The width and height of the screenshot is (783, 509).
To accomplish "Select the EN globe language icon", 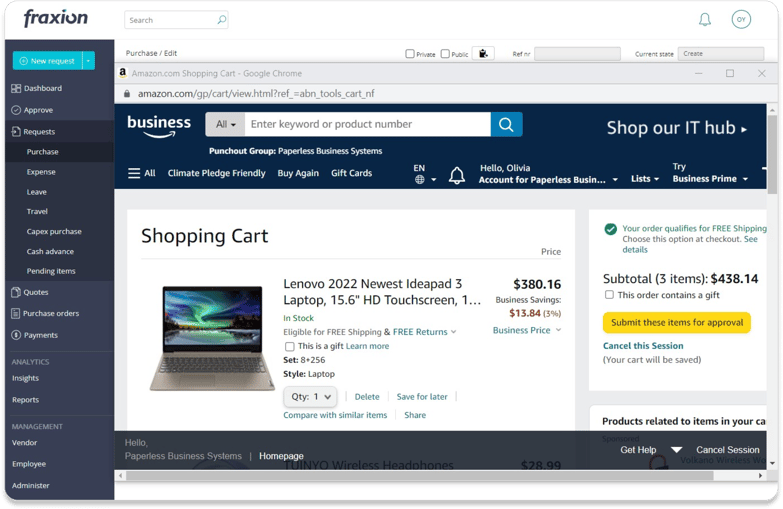I will [x=419, y=179].
